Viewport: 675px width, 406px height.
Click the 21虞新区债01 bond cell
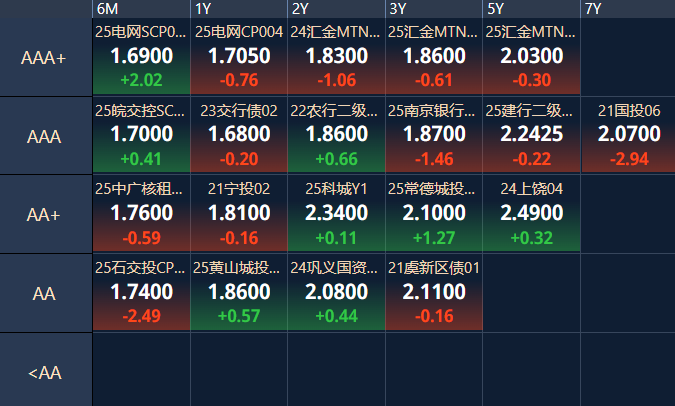point(434,292)
